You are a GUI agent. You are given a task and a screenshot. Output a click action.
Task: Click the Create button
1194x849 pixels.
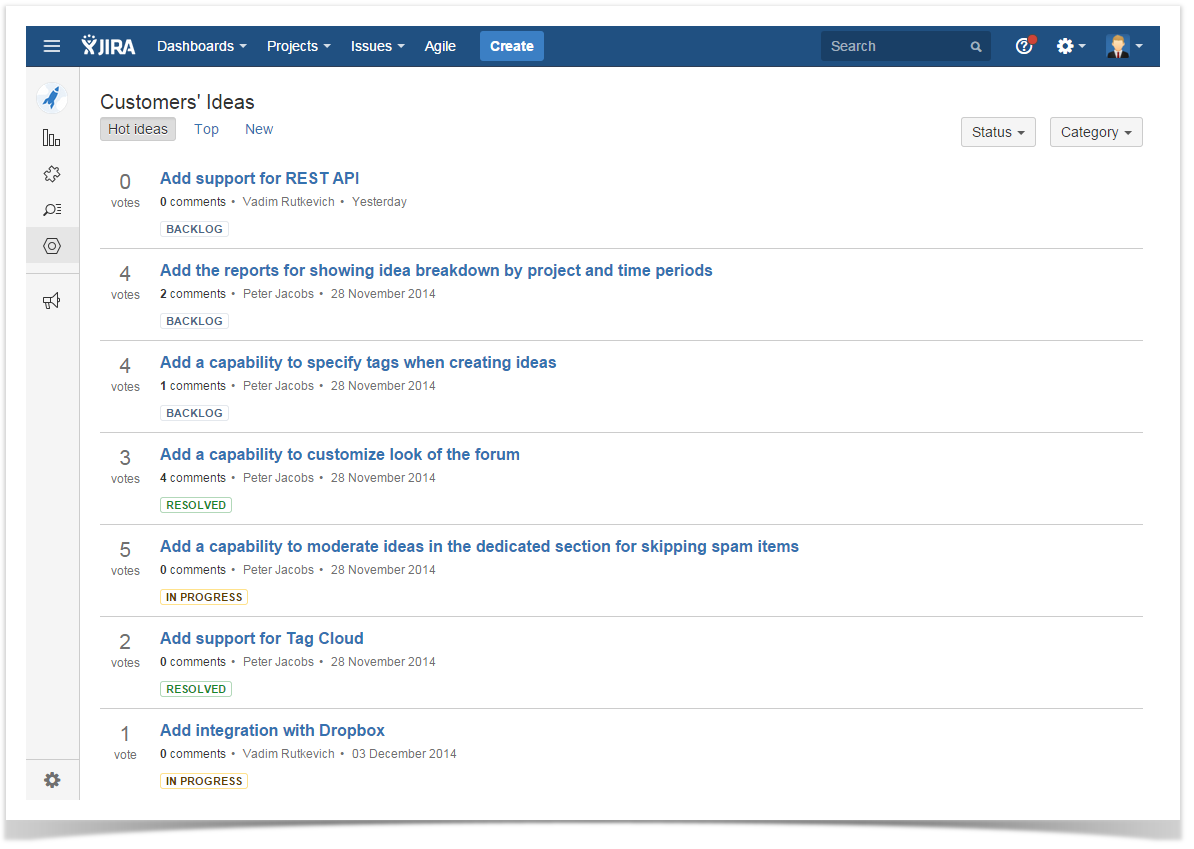(512, 46)
